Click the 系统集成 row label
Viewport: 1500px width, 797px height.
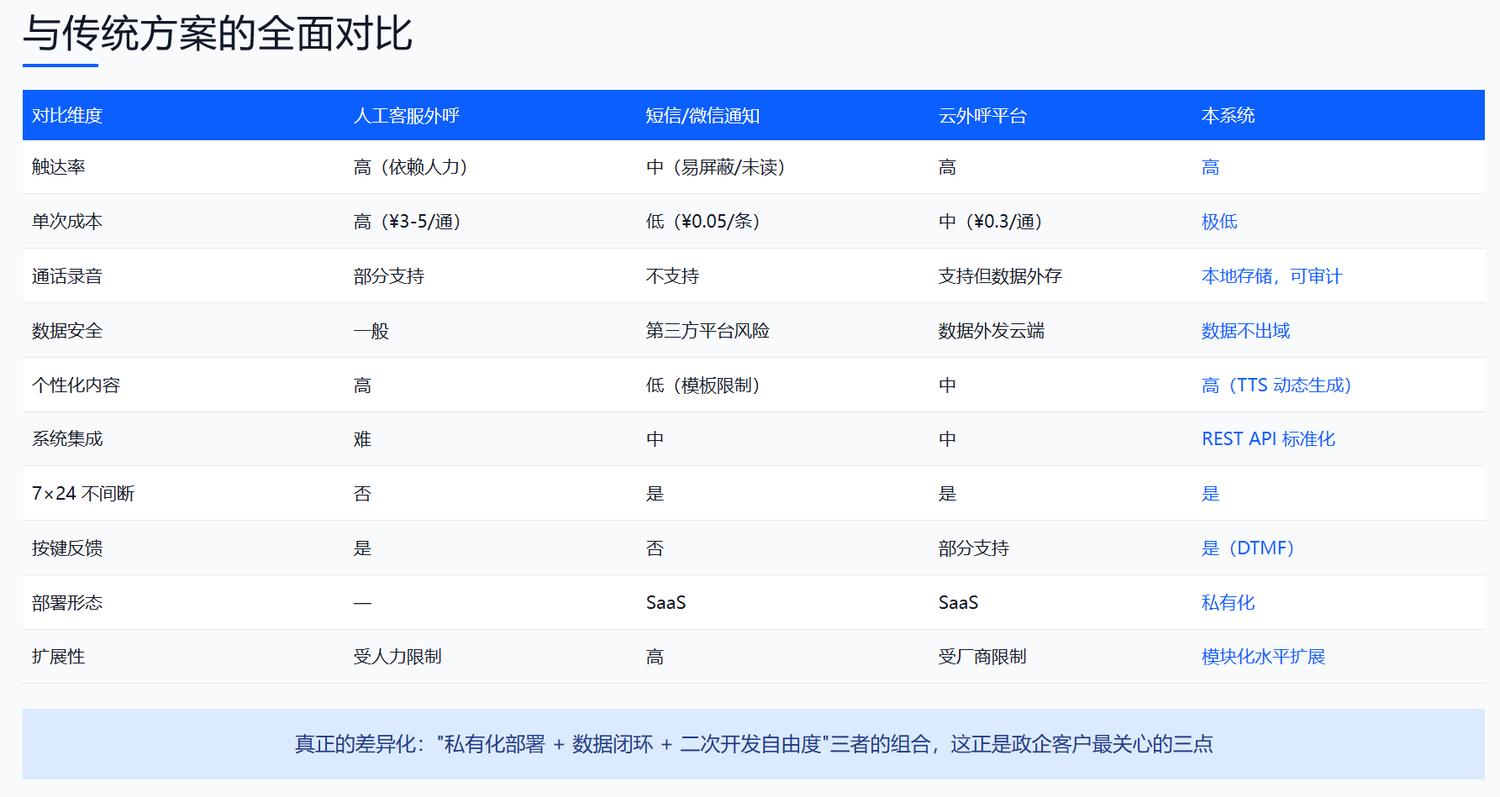pyautogui.click(x=67, y=439)
